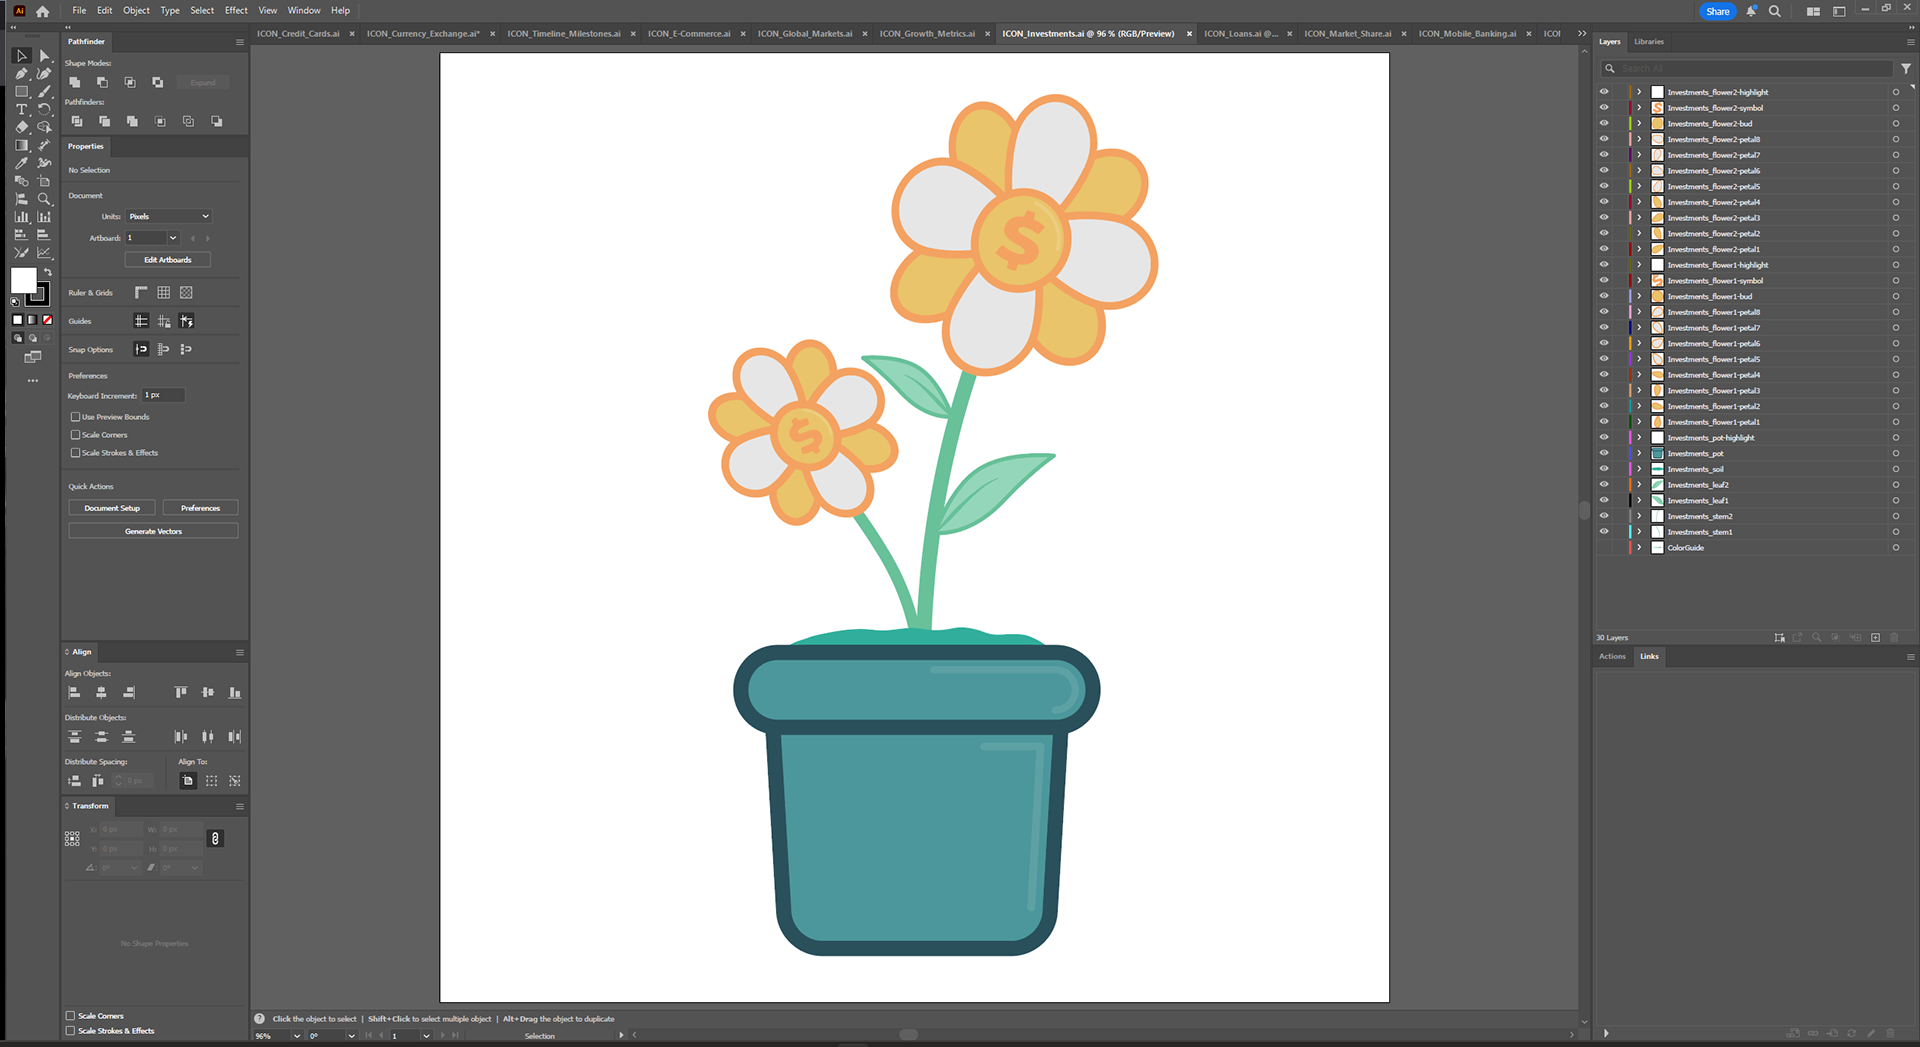Click the blue Share button
Image resolution: width=1920 pixels, height=1047 pixels.
(1718, 11)
